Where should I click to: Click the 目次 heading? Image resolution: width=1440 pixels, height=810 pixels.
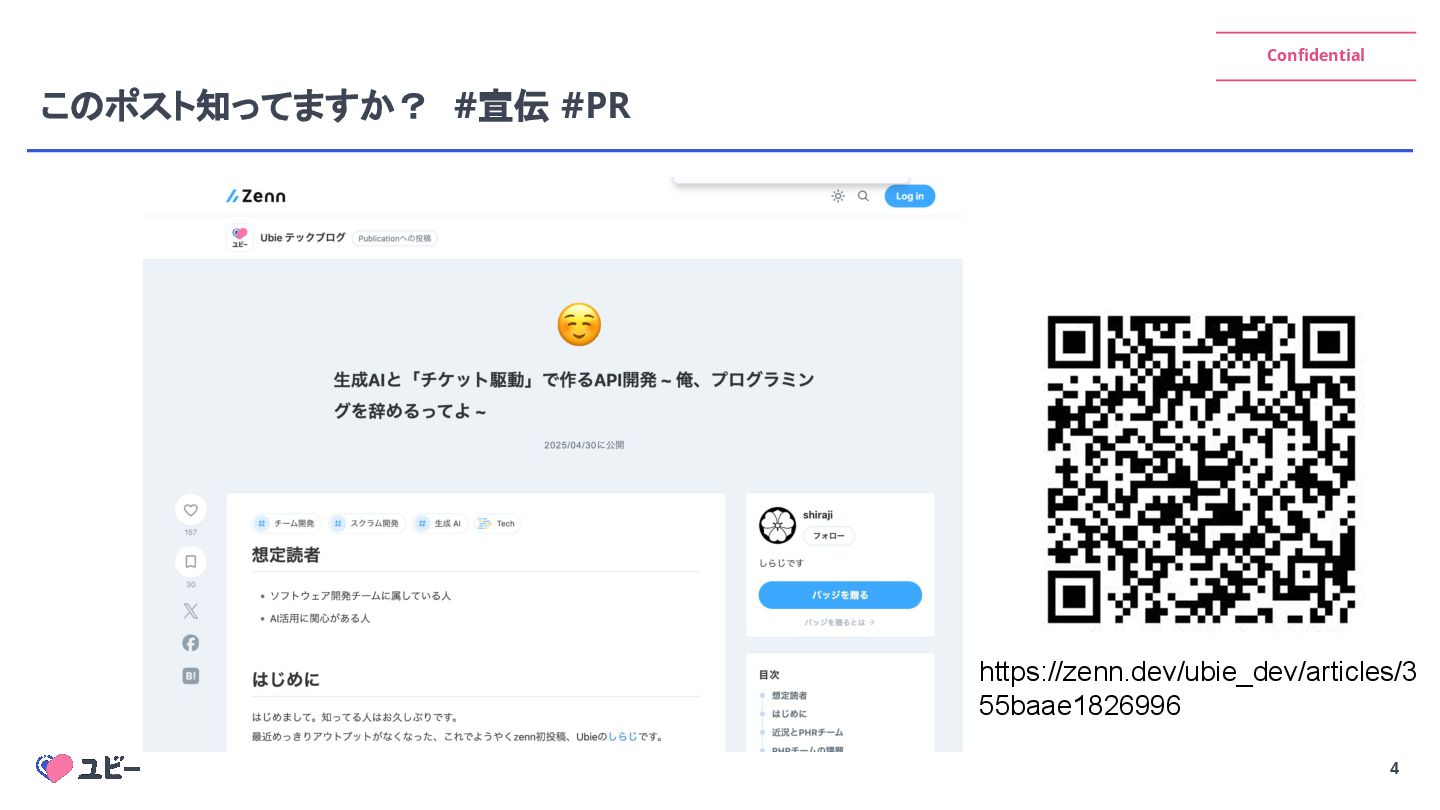pyautogui.click(x=769, y=675)
